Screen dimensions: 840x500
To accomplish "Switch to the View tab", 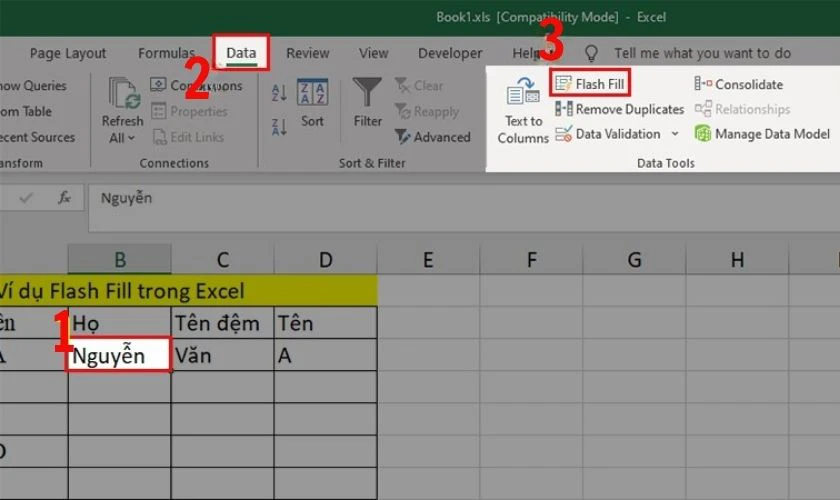I will (x=373, y=53).
